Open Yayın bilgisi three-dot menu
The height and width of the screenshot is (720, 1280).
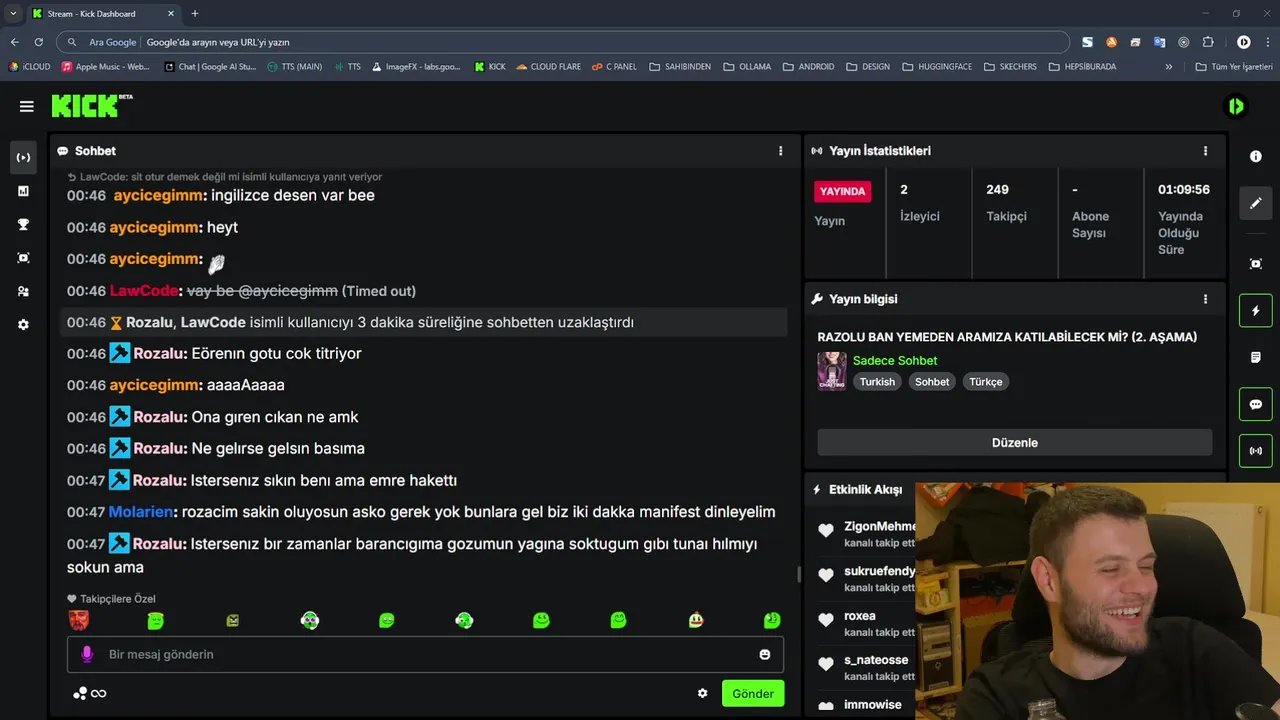[x=1205, y=299]
